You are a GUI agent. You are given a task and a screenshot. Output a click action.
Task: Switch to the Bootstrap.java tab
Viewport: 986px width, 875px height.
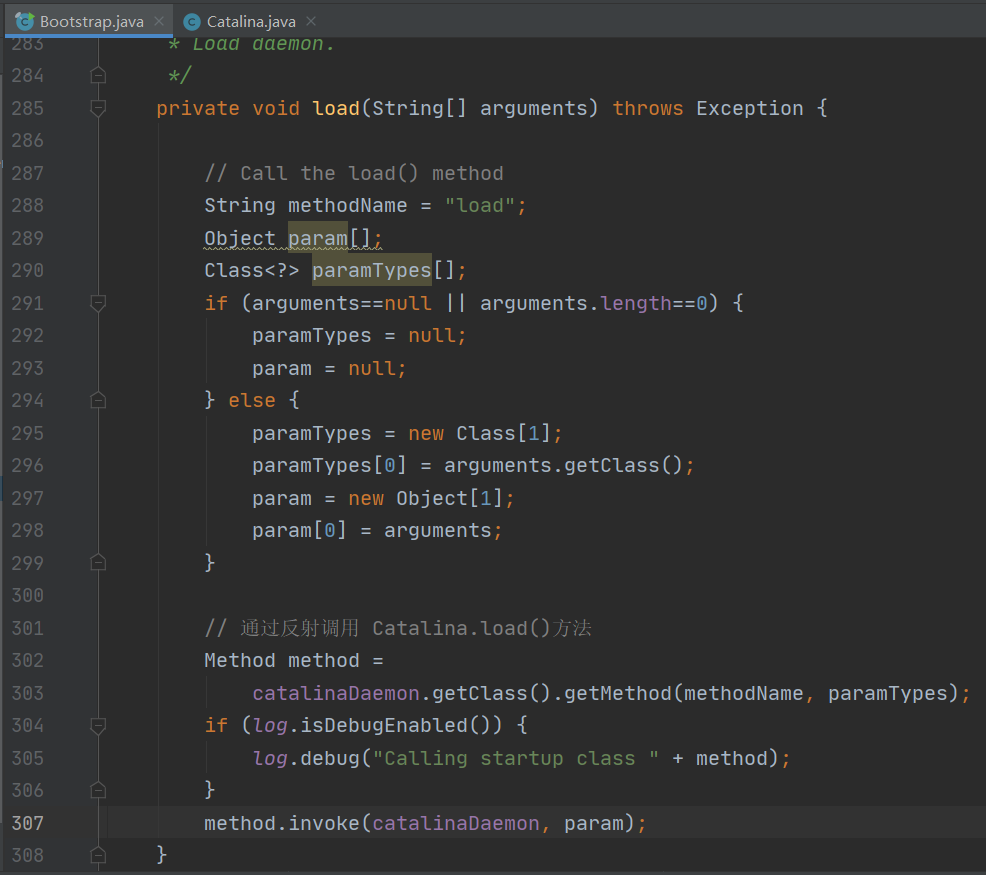[x=88, y=21]
